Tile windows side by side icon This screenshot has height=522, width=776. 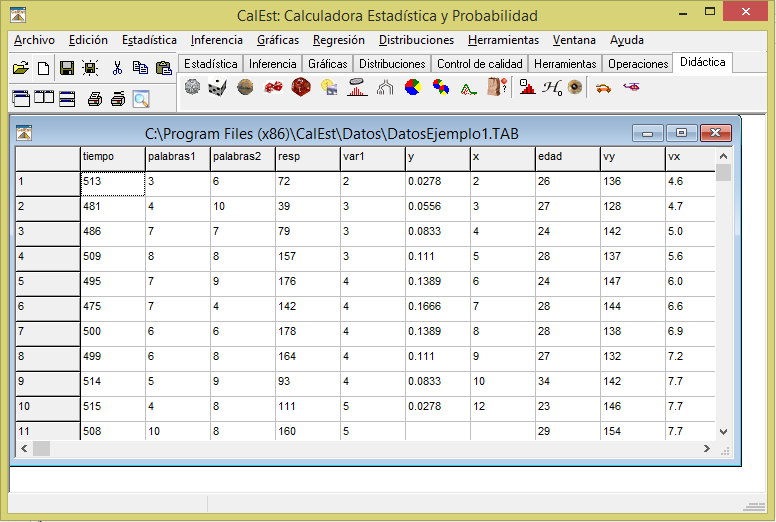point(44,98)
